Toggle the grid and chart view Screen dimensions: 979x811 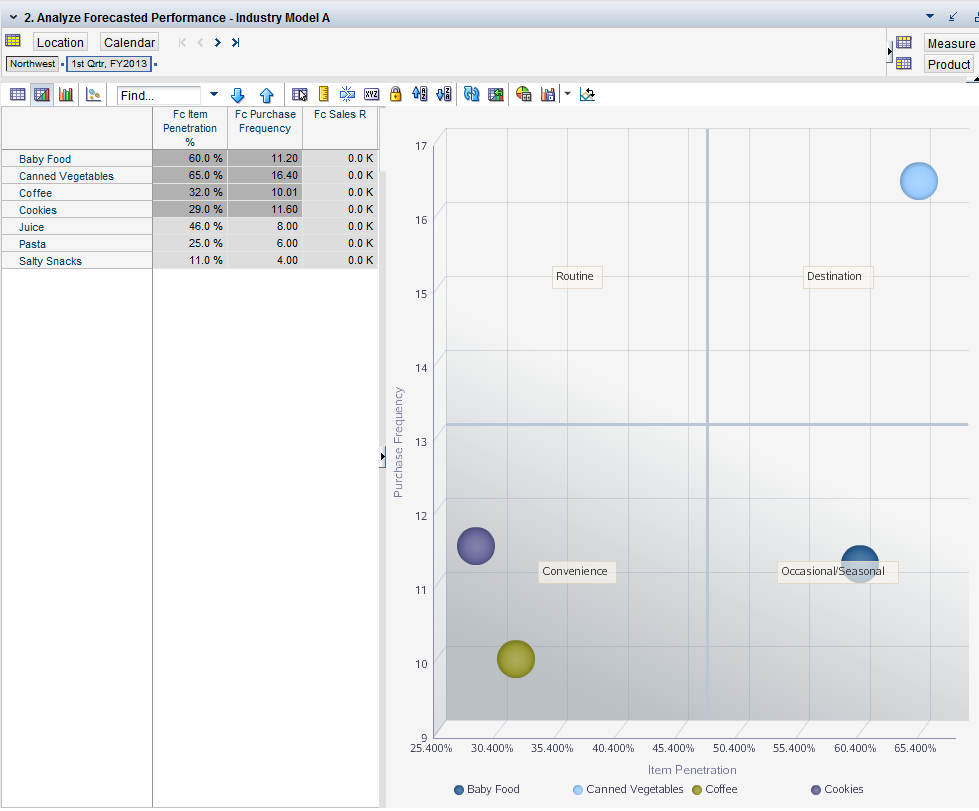point(41,95)
